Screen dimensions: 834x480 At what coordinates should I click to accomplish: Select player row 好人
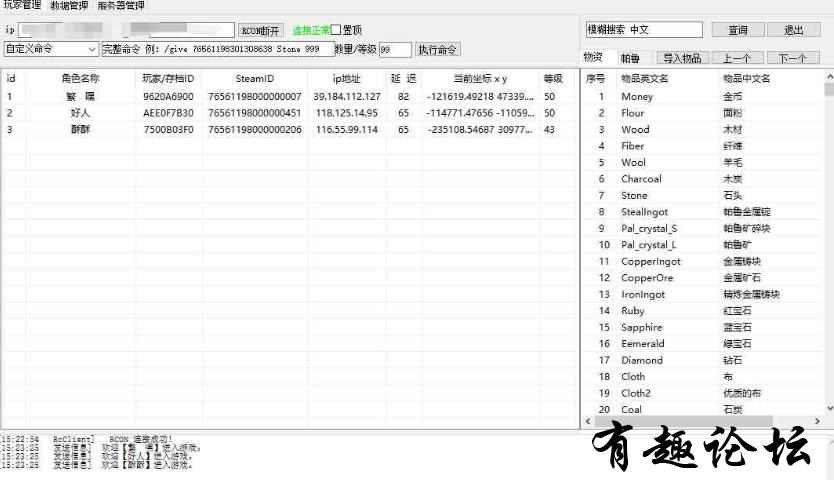click(x=290, y=113)
